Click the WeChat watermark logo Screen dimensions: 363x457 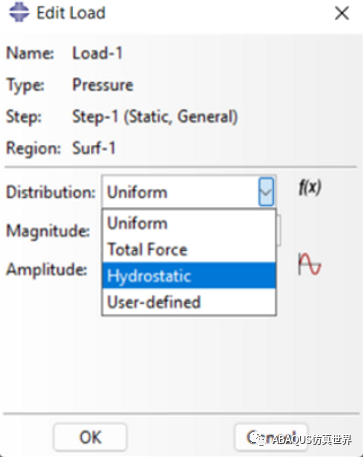point(258,438)
